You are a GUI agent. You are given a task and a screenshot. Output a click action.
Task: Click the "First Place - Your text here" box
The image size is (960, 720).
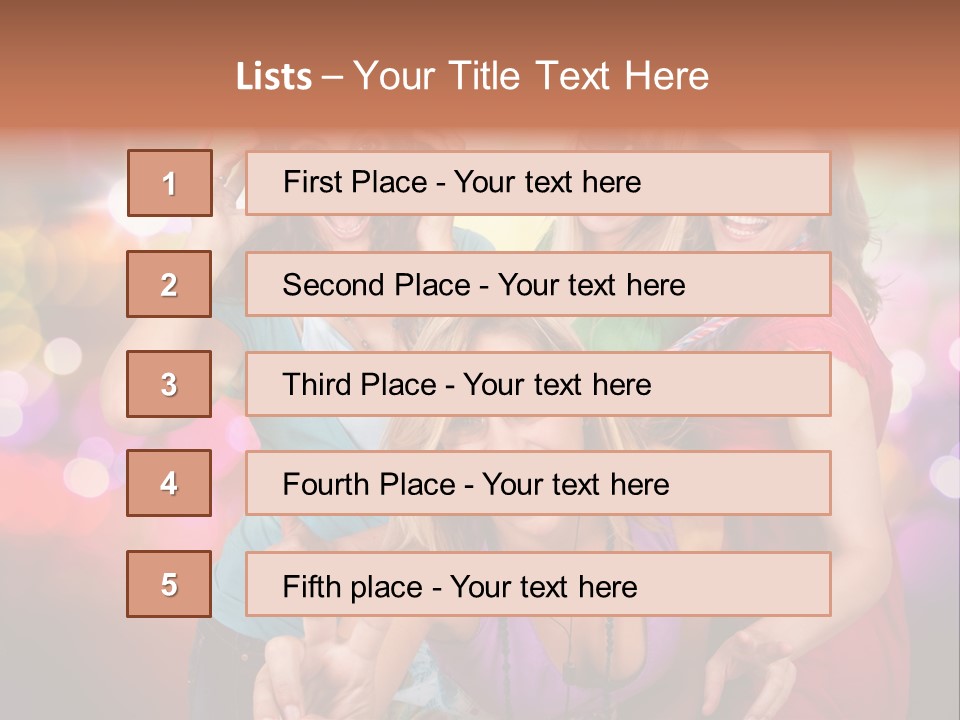tap(538, 183)
